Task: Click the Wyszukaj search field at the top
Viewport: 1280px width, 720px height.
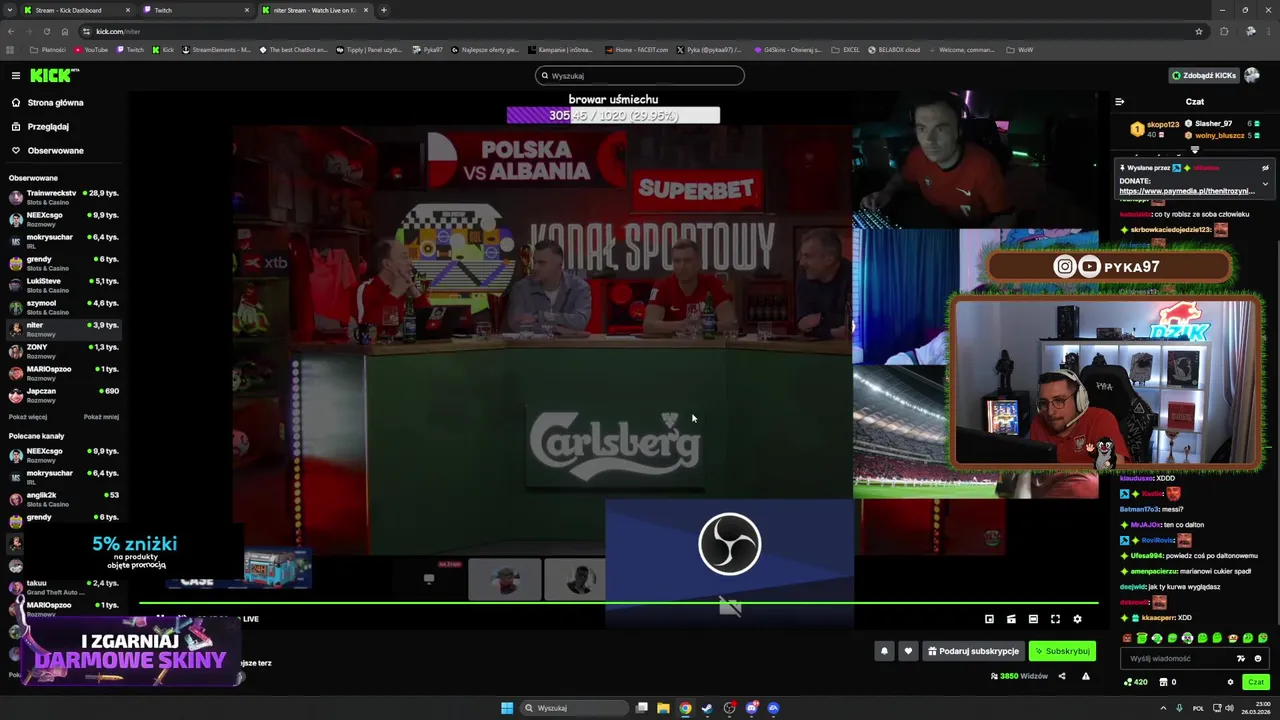Action: coord(640,75)
